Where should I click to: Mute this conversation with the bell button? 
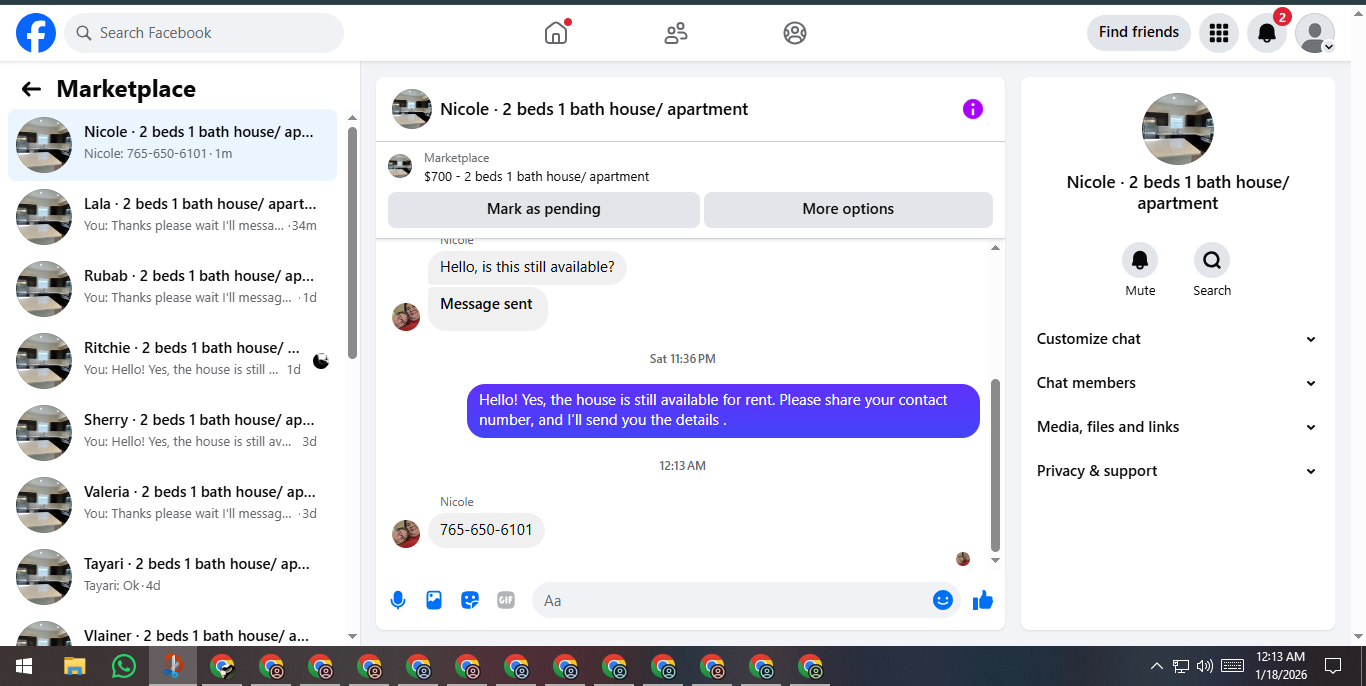1140,261
